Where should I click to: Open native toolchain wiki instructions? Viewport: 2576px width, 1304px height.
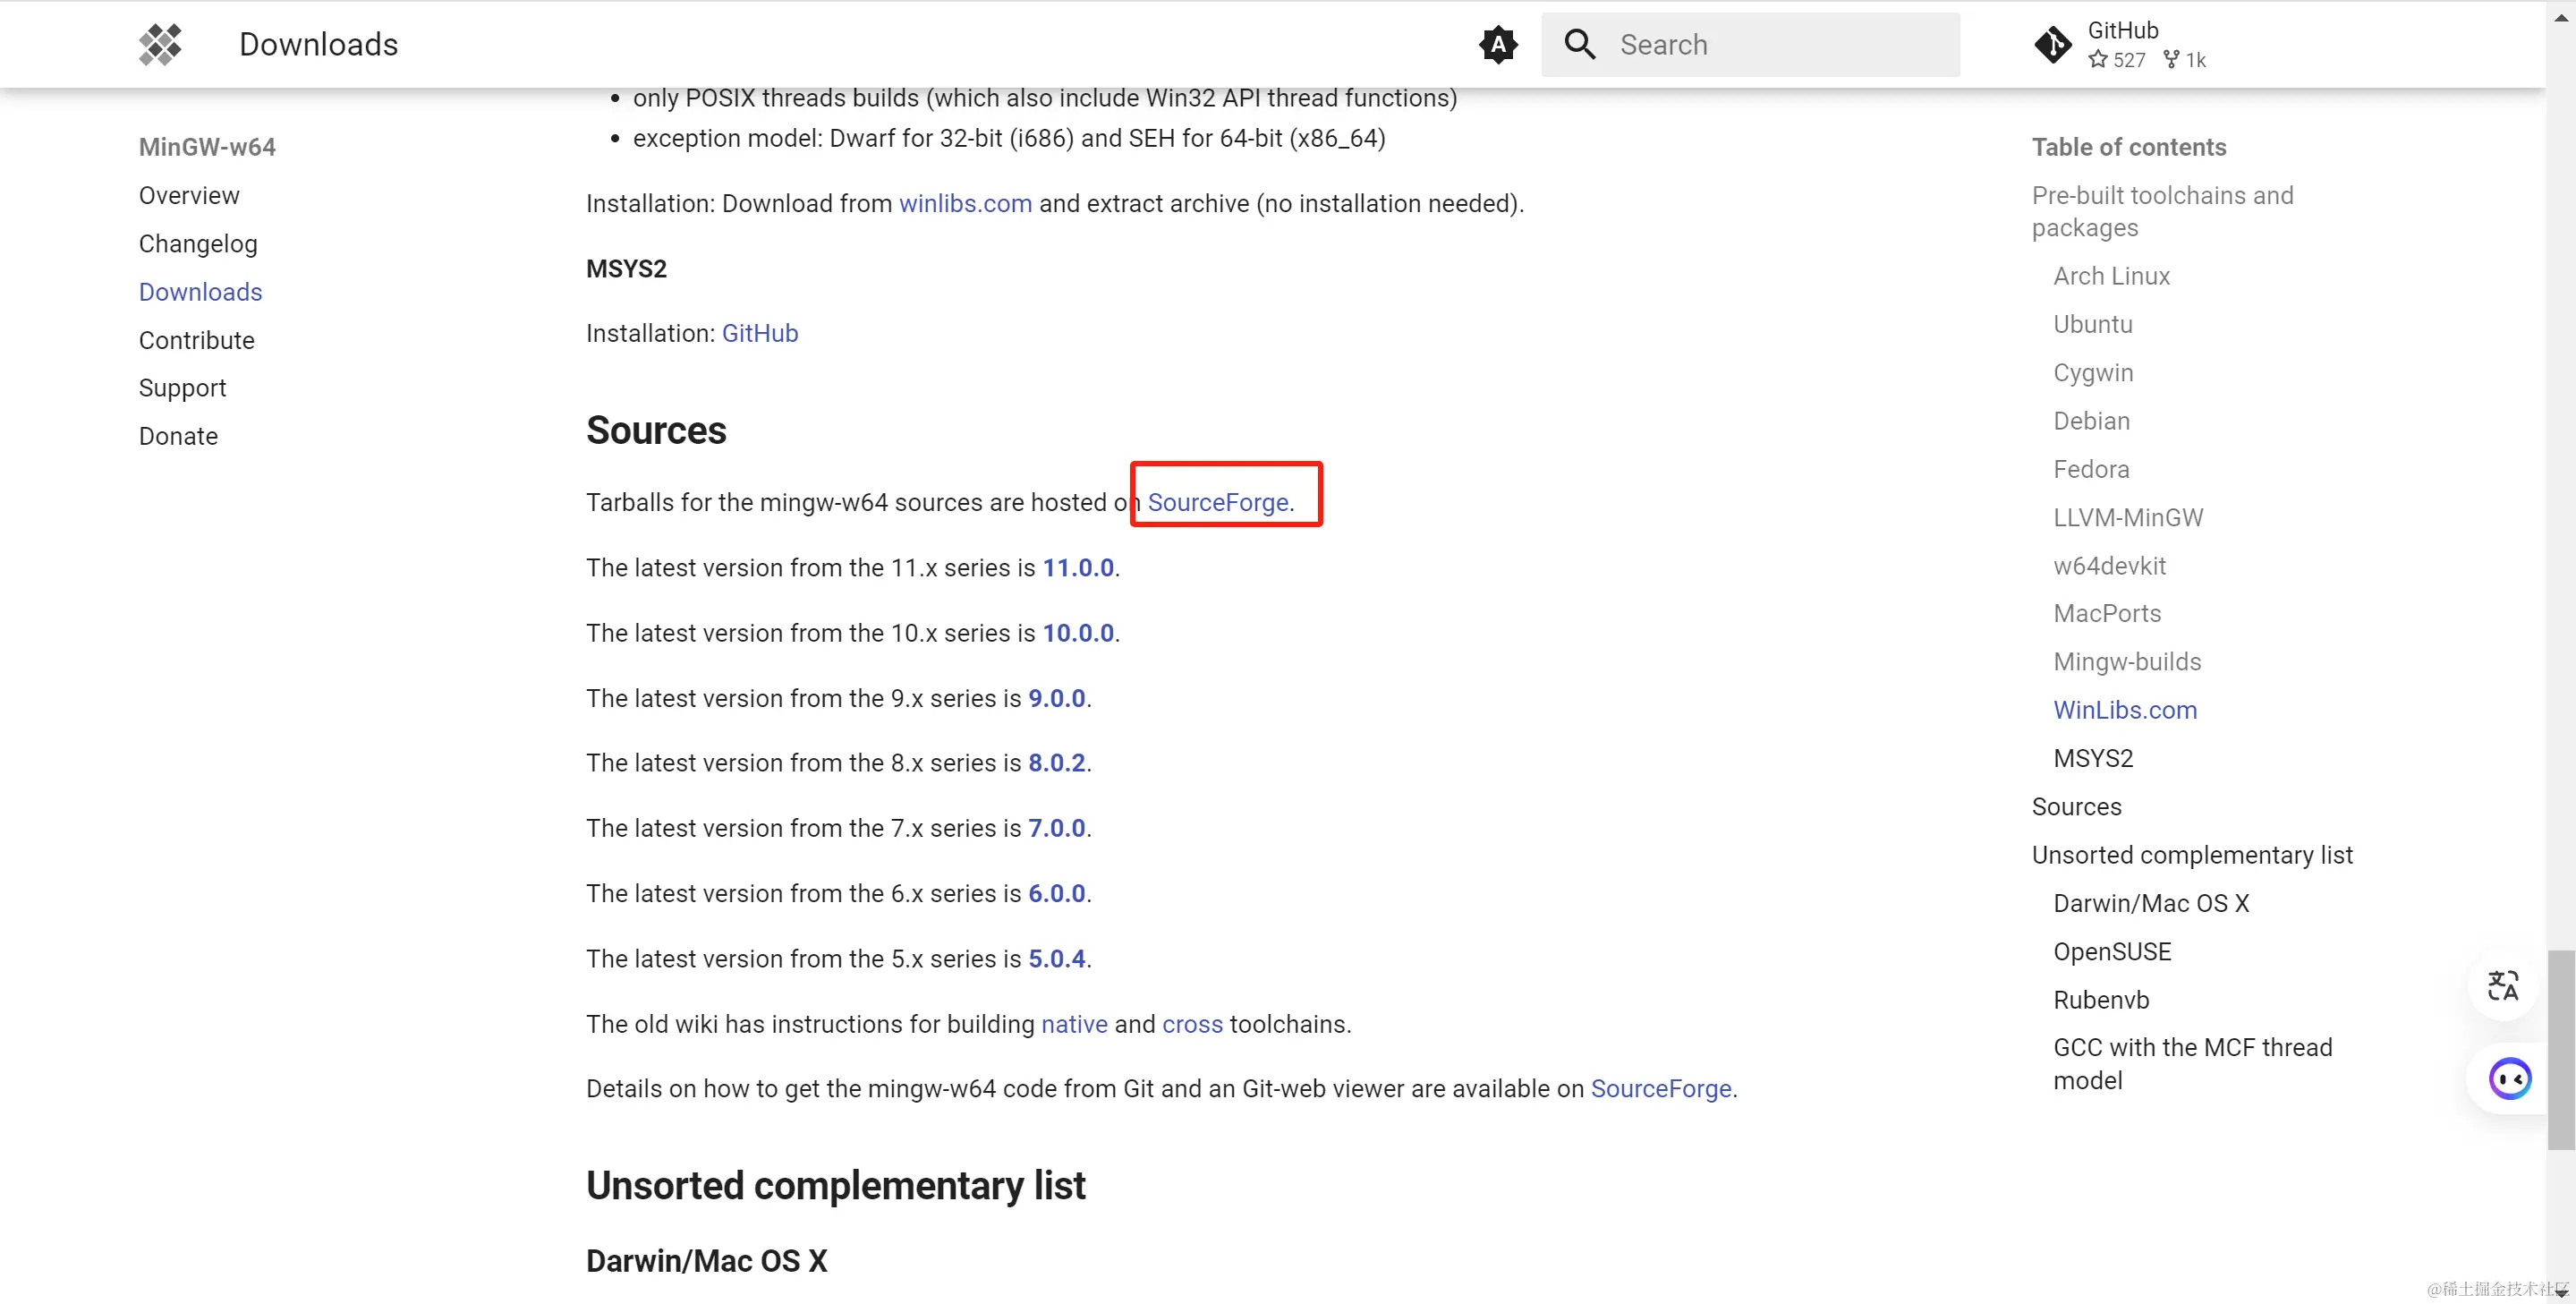1073,1023
